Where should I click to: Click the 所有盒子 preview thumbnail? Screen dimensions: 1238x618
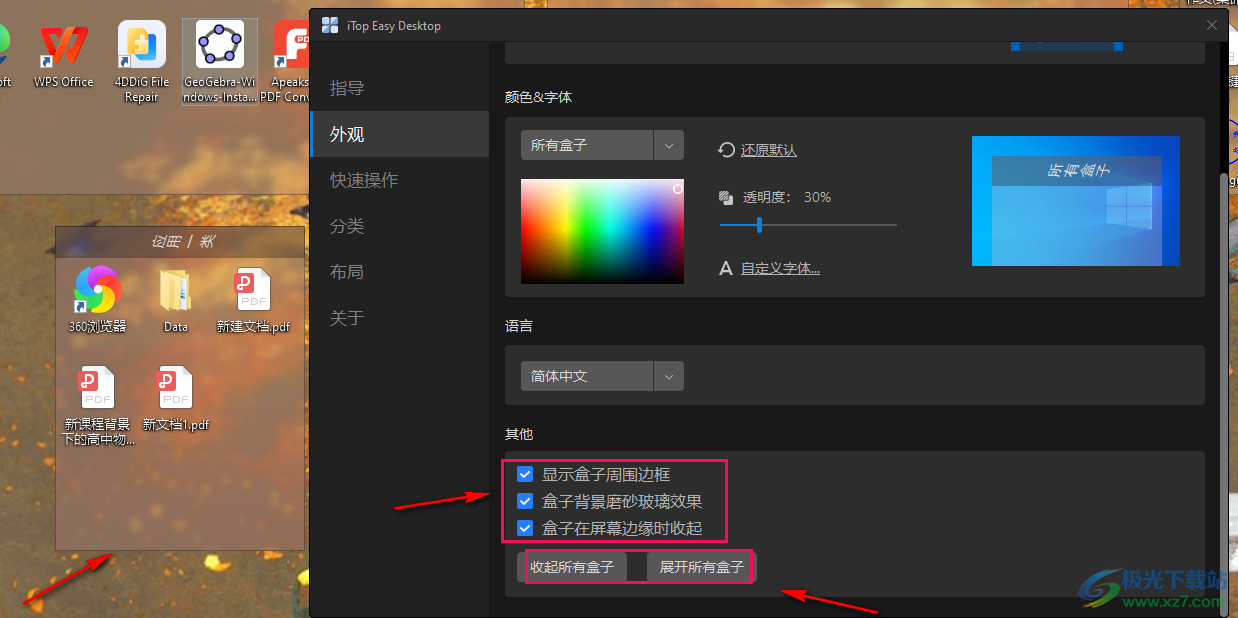(1076, 201)
